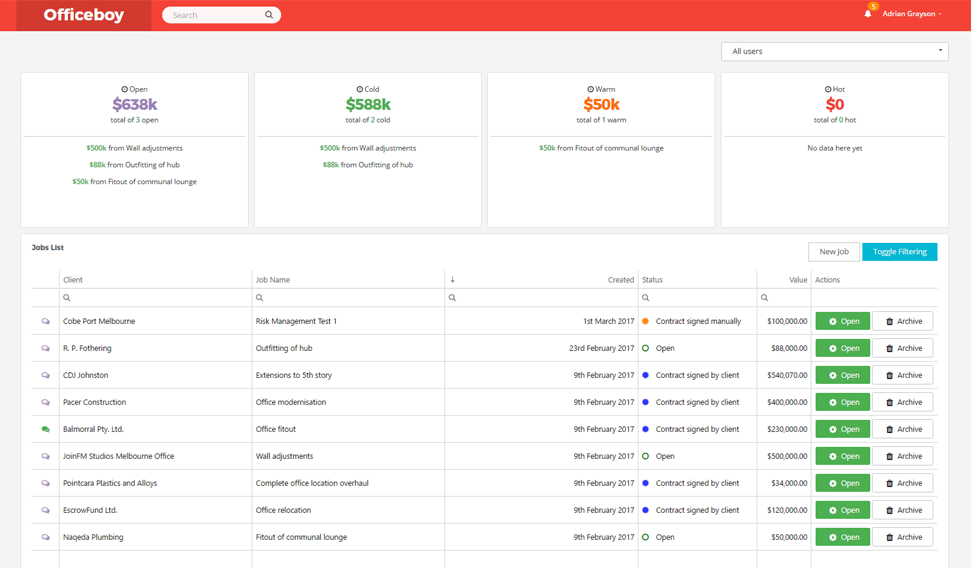Click the $638k open total

point(134,105)
